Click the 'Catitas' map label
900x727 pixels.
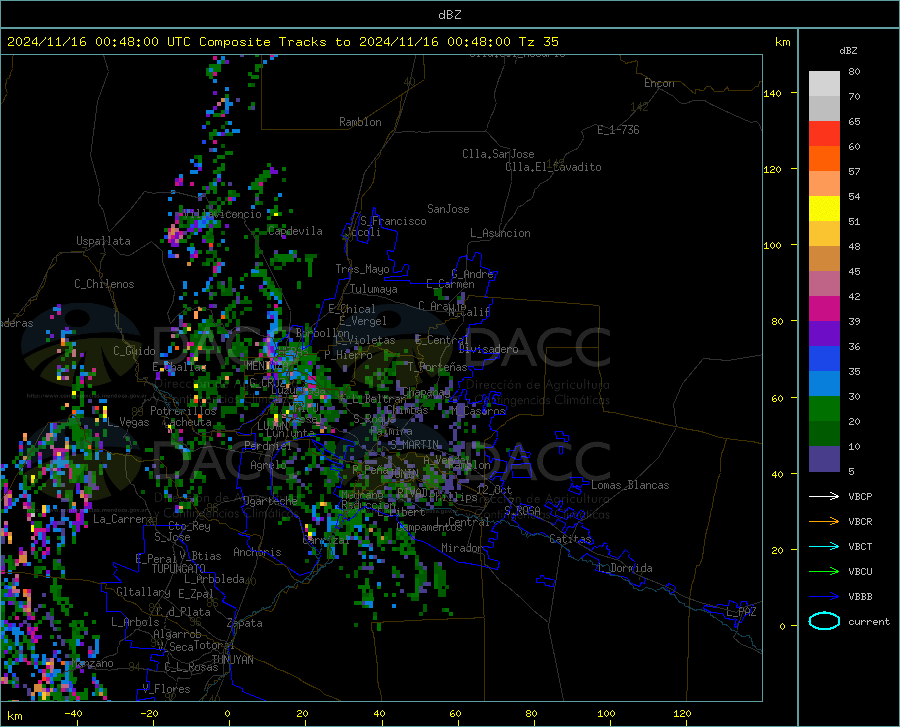tap(570, 539)
